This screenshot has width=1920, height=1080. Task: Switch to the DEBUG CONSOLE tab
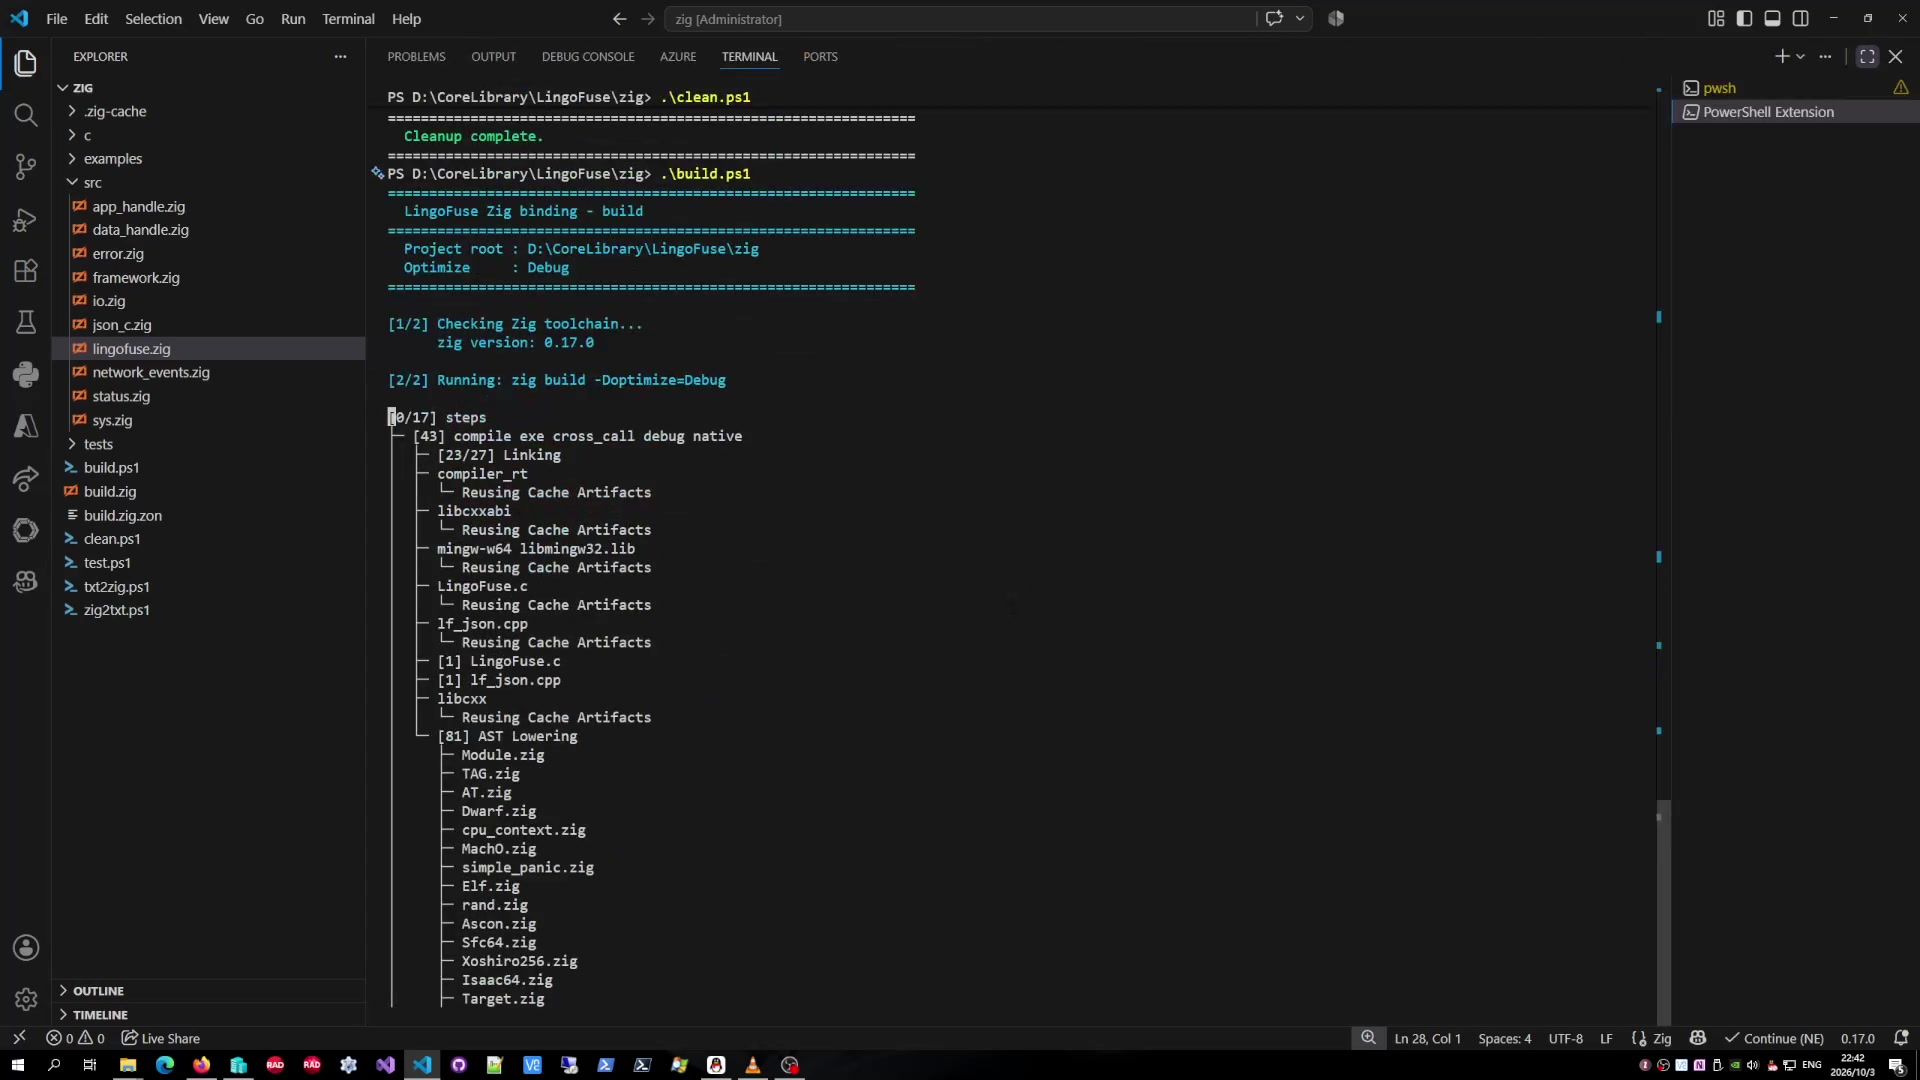tap(588, 57)
